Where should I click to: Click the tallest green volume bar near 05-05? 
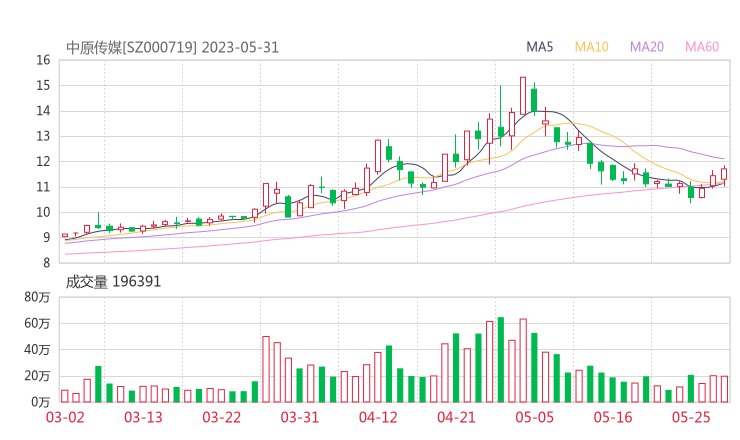click(501, 360)
